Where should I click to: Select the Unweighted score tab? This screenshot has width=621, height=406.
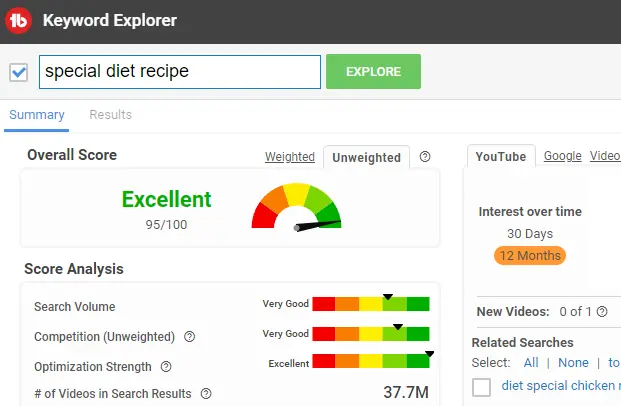coord(366,158)
